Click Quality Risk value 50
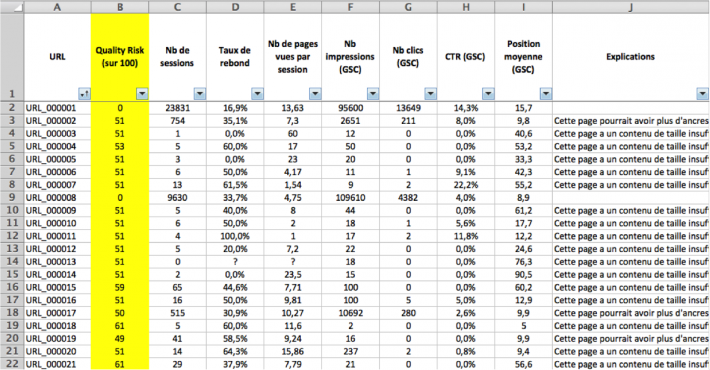The width and height of the screenshot is (710, 370). pos(120,313)
